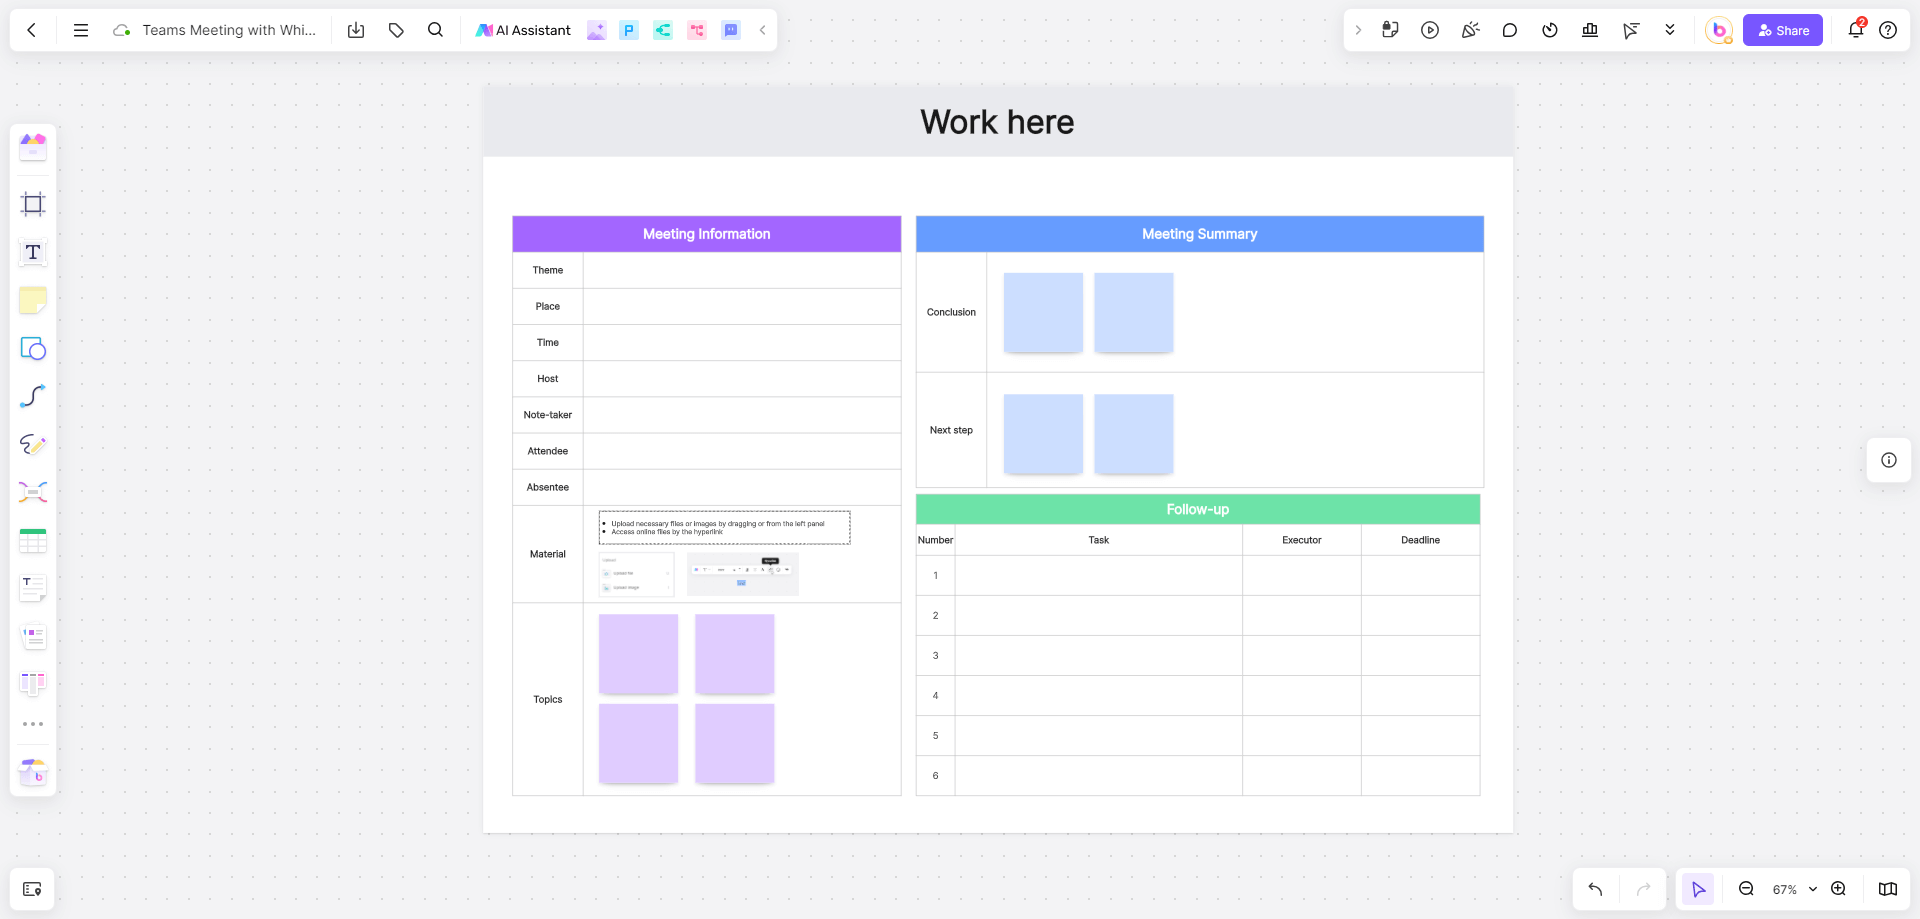
Task: Click the teal mind map icon
Action: click(x=663, y=30)
